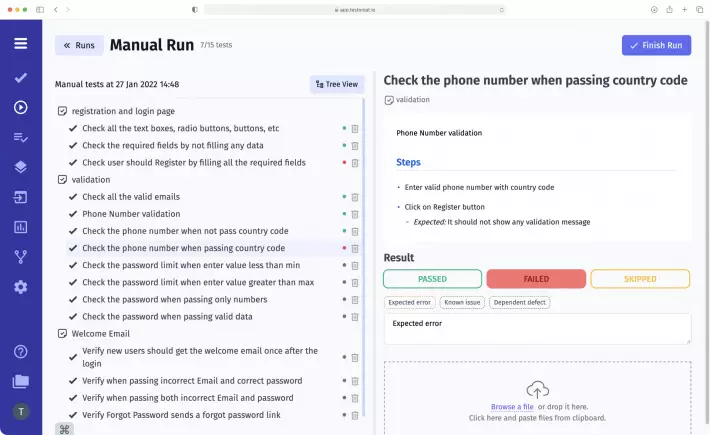Toggle the 'validation' suite checkbox in list
Viewport: 710px width, 435px height.
pyautogui.click(x=62, y=180)
